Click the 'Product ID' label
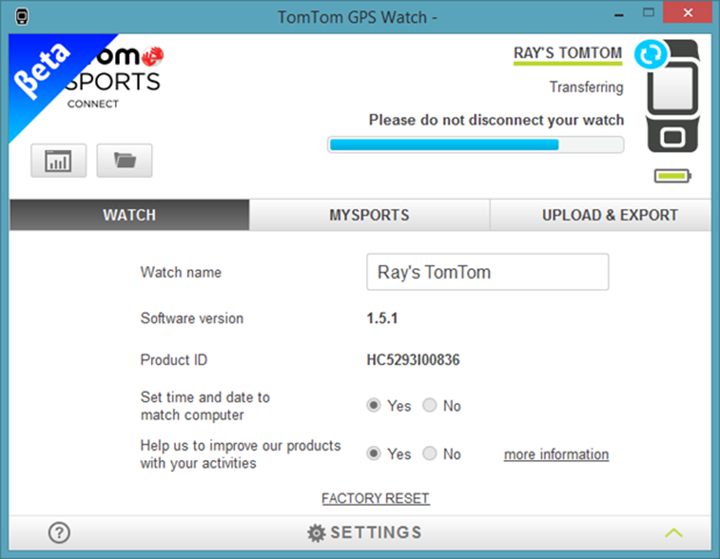The width and height of the screenshot is (720, 559). click(x=174, y=360)
